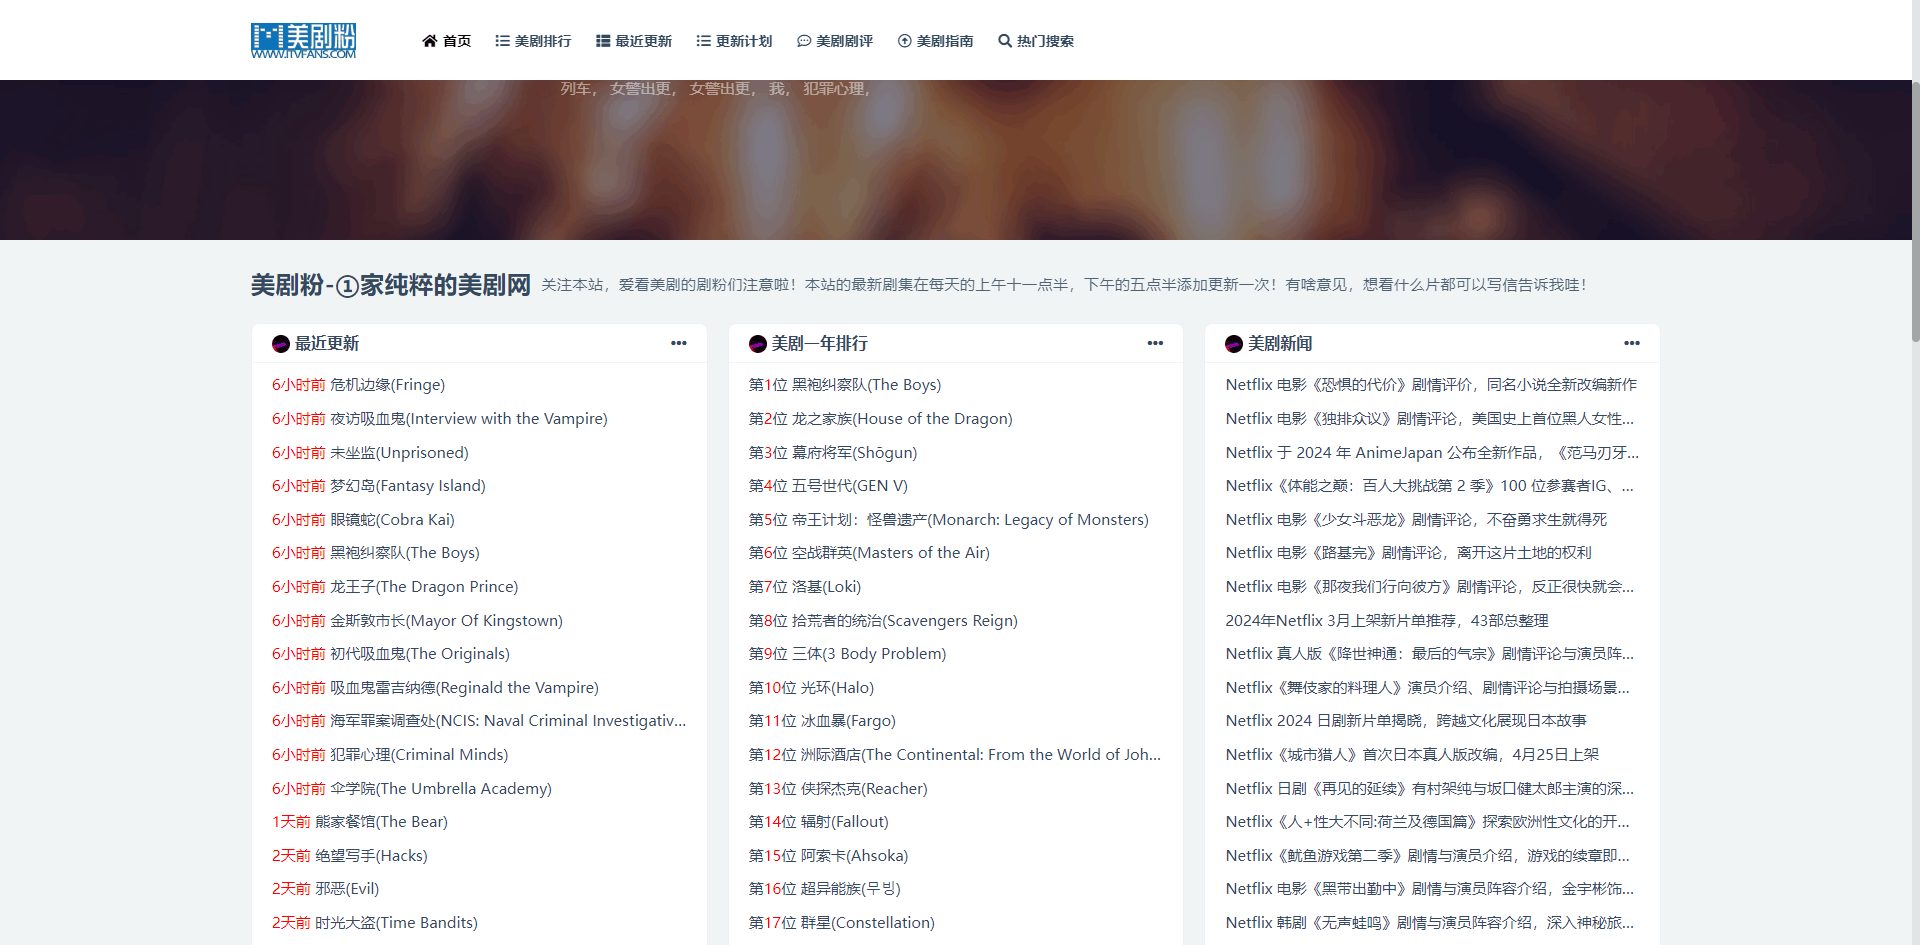The width and height of the screenshot is (1920, 945).
Task: Open 第2位 龙之家族(House of the Dragon)
Action: 881,419
